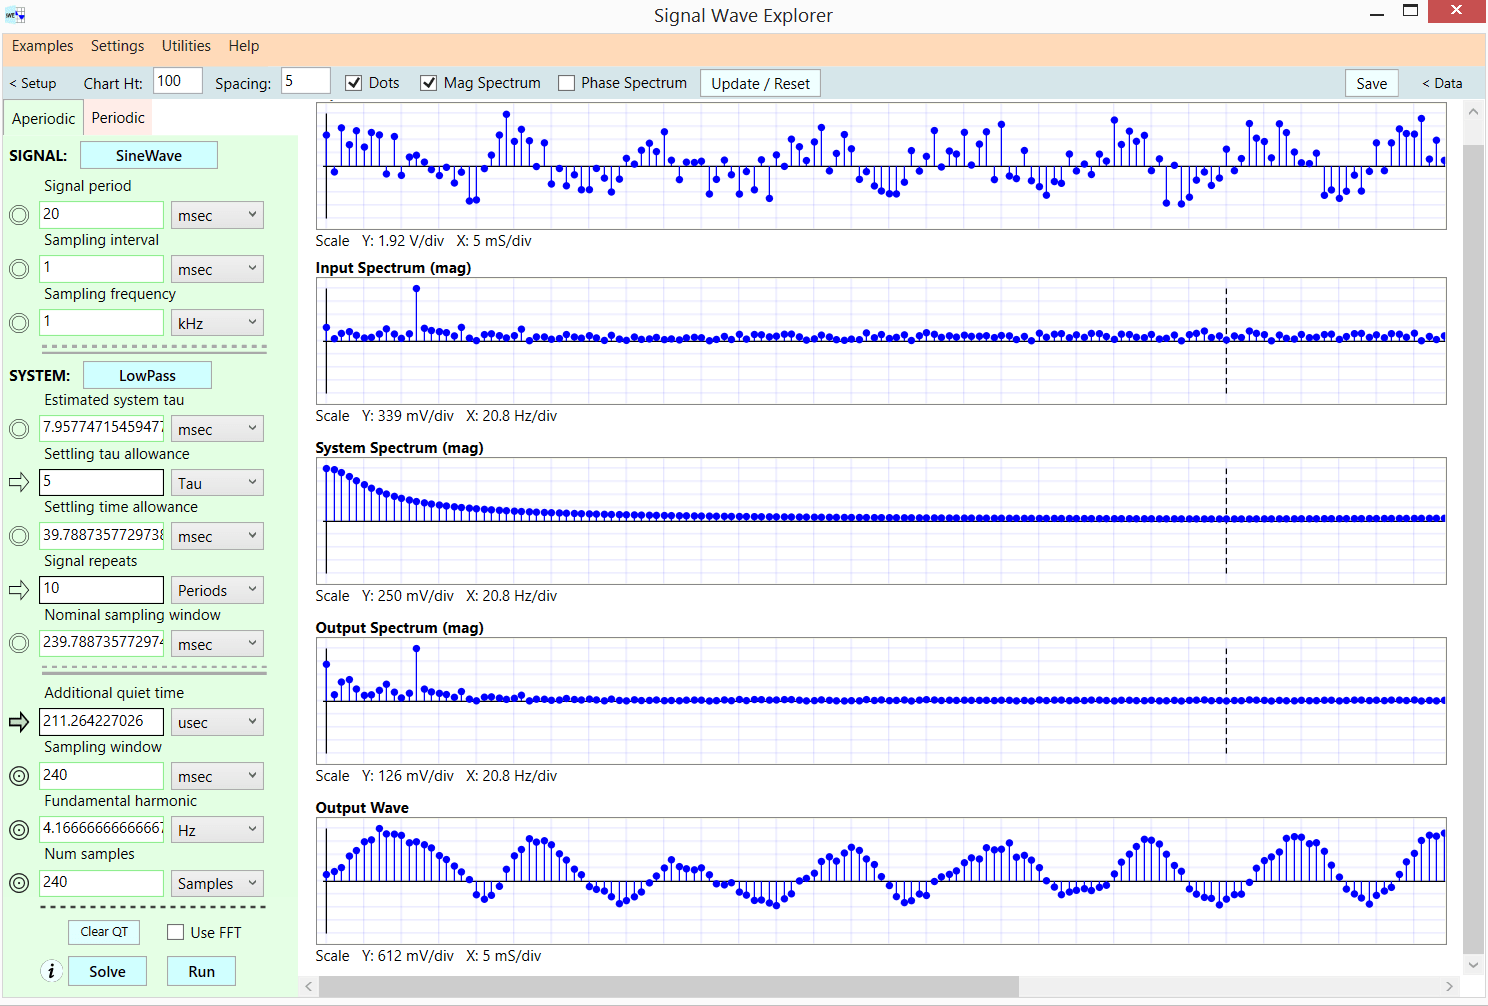Open the Examples menu

pyautogui.click(x=42, y=46)
